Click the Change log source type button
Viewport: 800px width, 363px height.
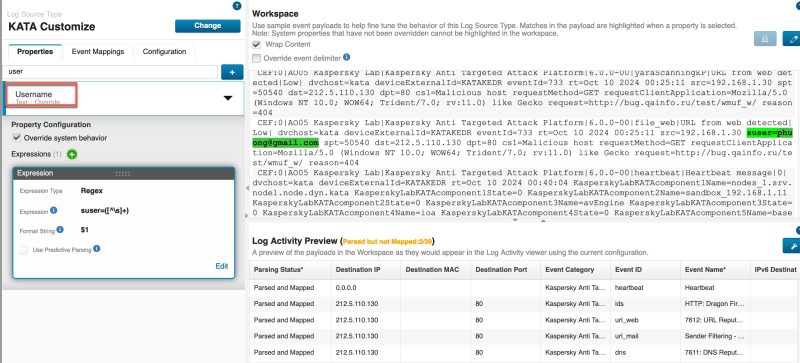(x=208, y=26)
